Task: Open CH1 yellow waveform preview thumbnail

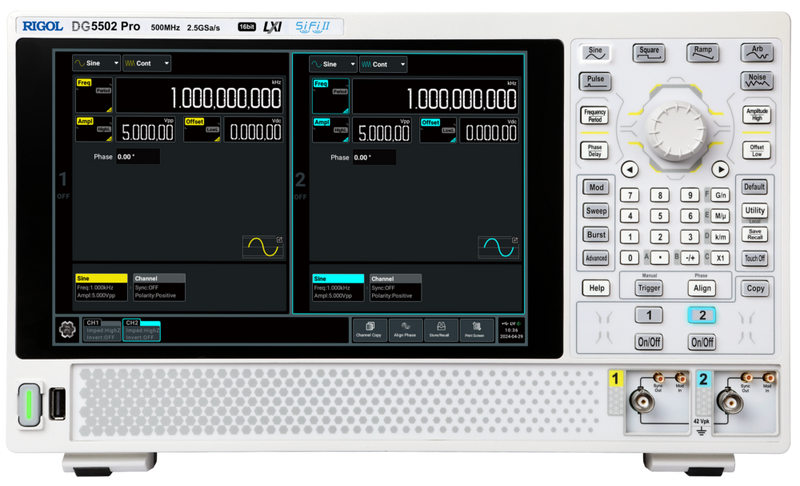Action: [x=263, y=247]
